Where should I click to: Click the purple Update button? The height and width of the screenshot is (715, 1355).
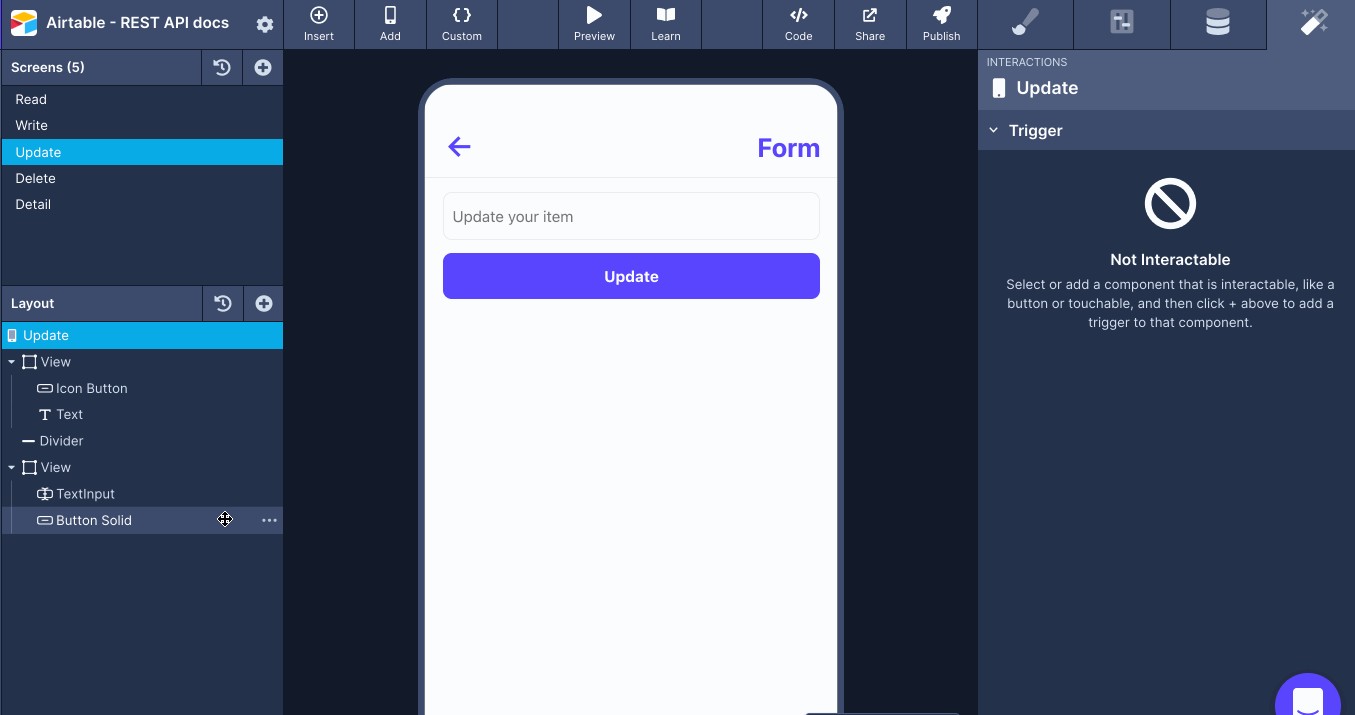[631, 276]
